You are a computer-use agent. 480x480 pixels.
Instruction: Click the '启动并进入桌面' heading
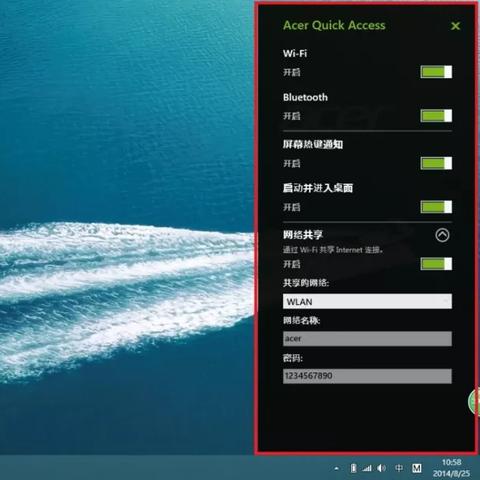pos(318,188)
